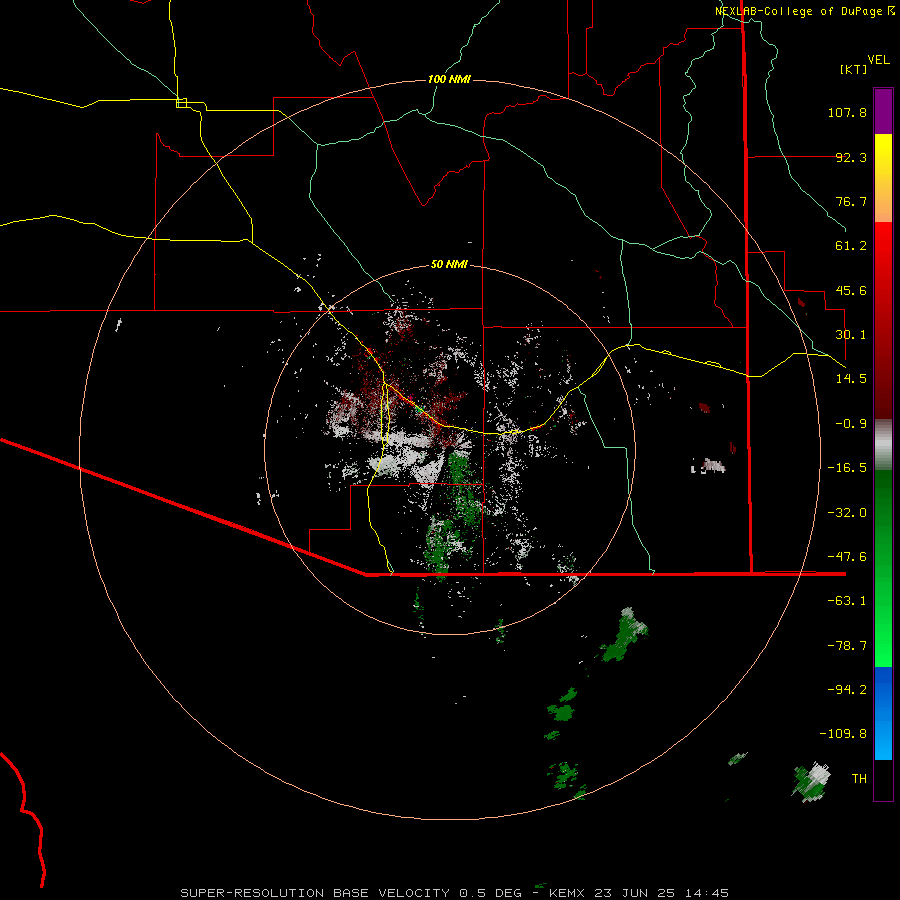Select the 45.6 scale label
This screenshot has width=900, height=900.
851,290
